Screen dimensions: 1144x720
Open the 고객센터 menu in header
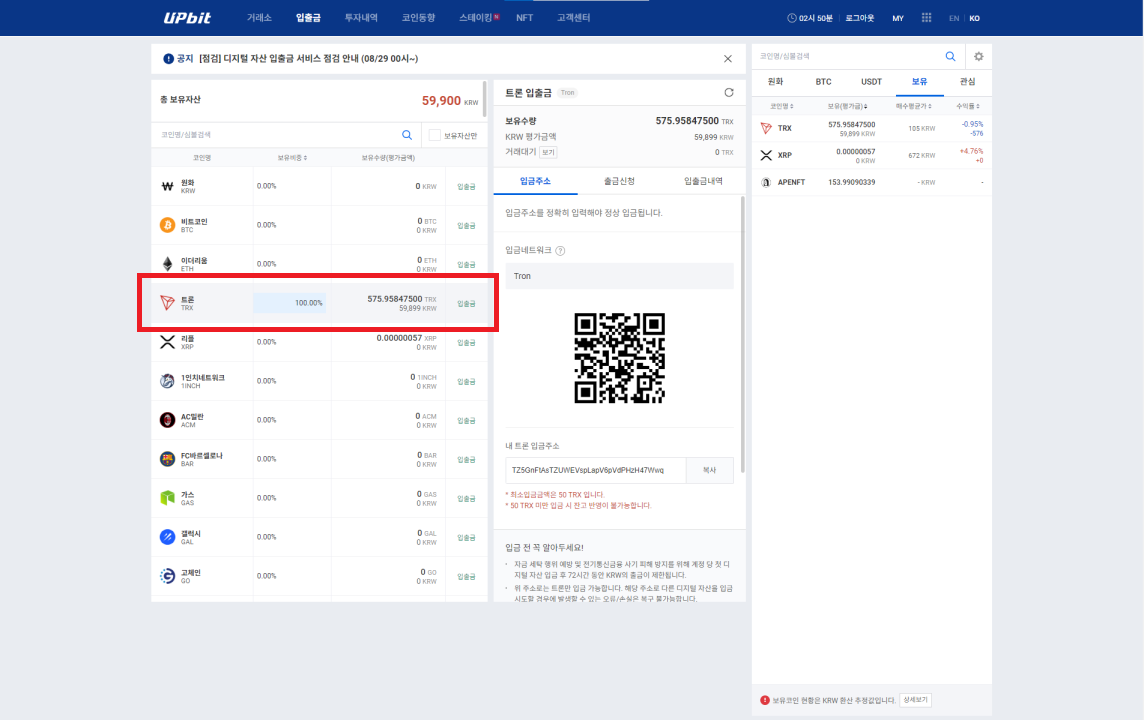point(573,18)
